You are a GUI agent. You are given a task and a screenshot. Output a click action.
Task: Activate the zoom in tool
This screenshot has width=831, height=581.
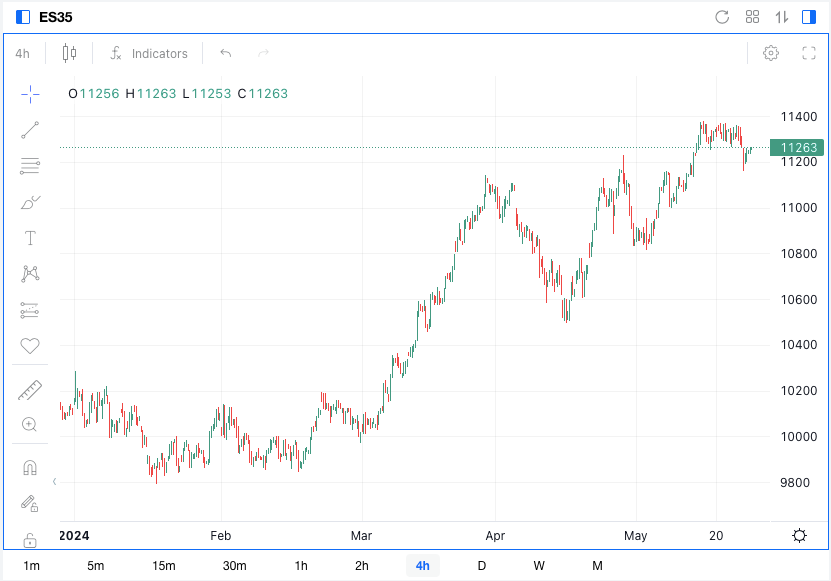30,424
